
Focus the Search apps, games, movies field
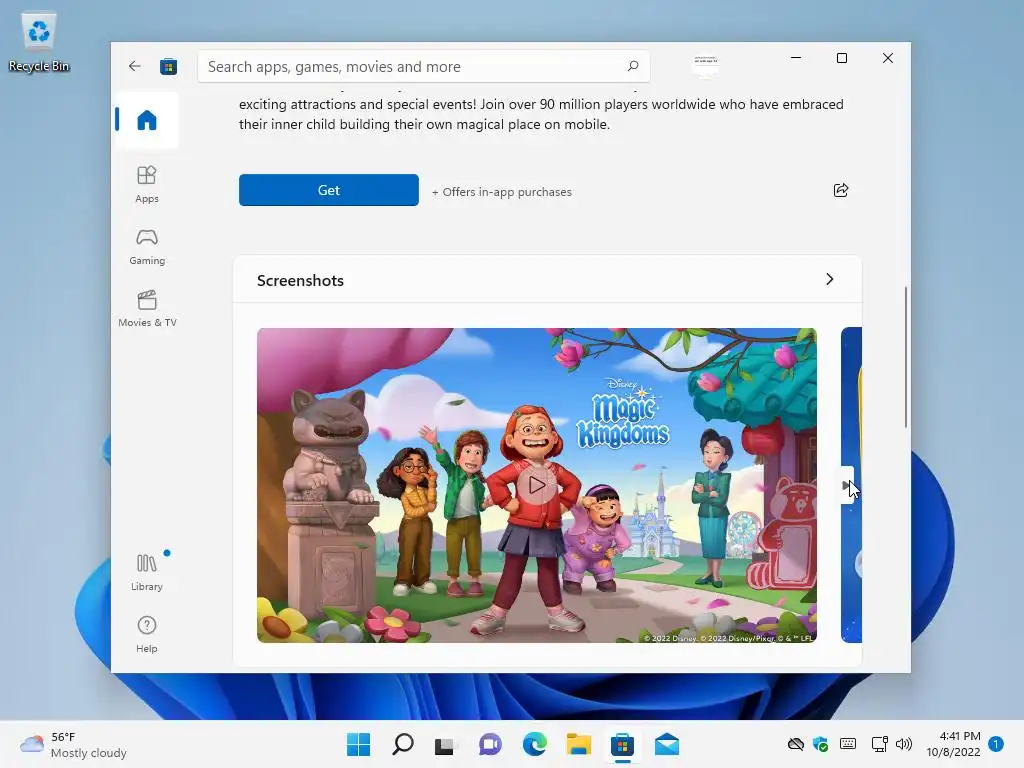(x=423, y=66)
